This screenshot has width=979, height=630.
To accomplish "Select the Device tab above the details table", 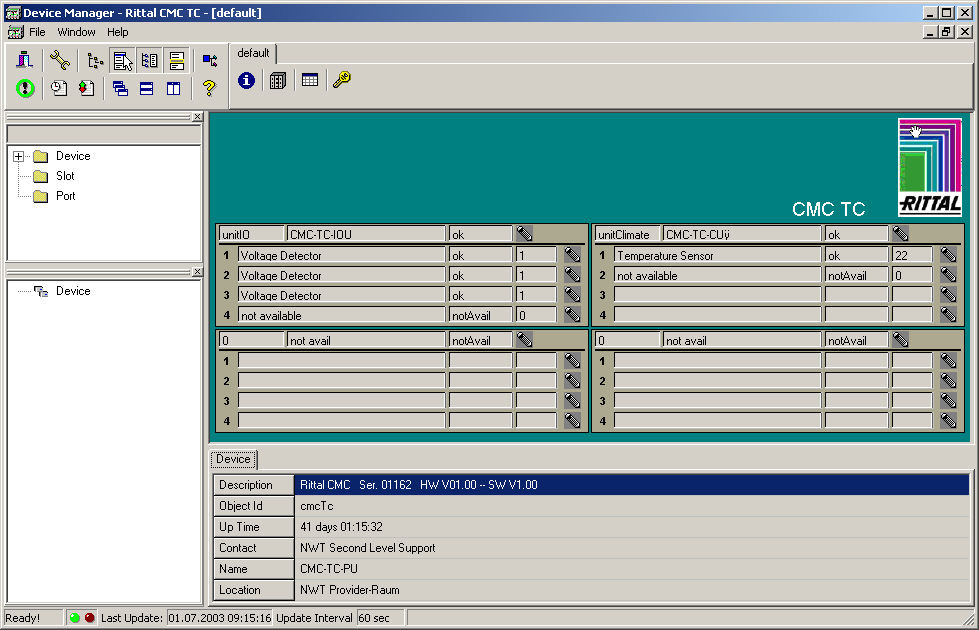I will coord(234,459).
